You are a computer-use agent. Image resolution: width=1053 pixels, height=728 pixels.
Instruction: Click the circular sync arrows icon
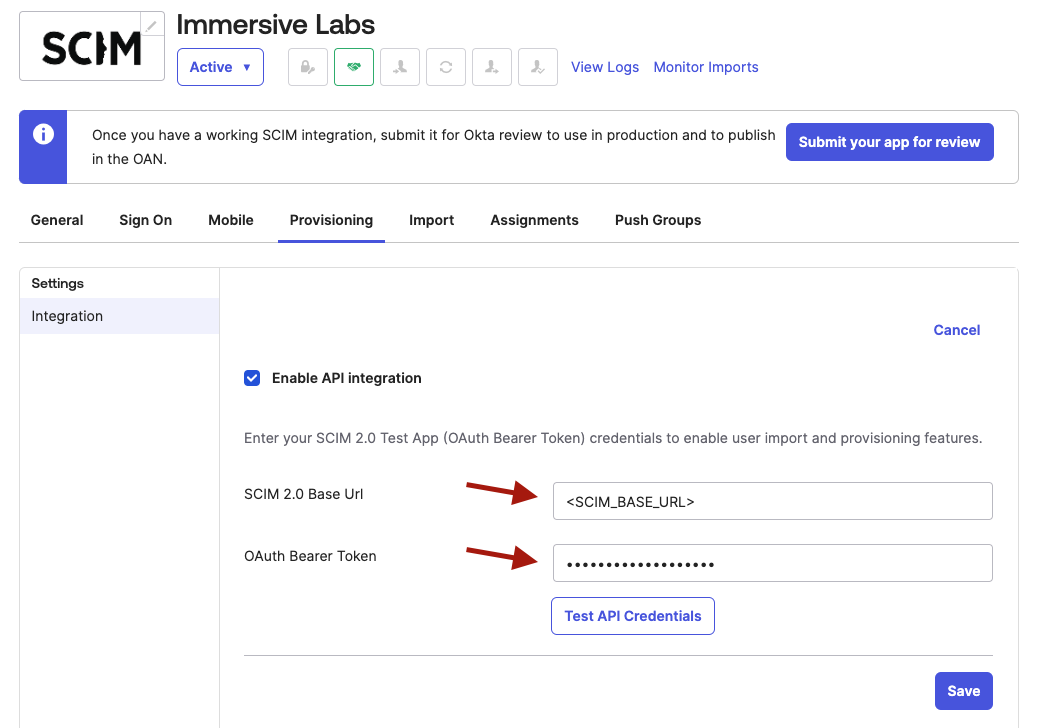(x=446, y=67)
